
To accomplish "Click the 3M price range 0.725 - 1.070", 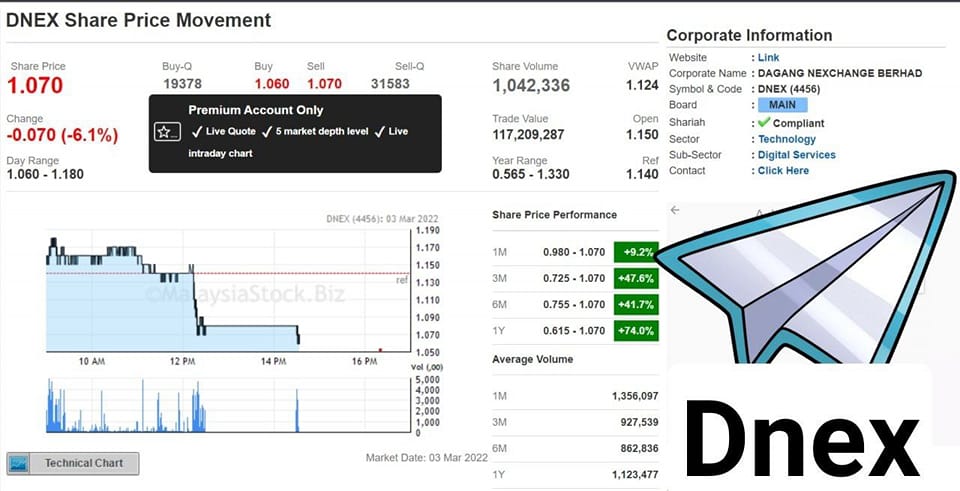I will (x=574, y=278).
